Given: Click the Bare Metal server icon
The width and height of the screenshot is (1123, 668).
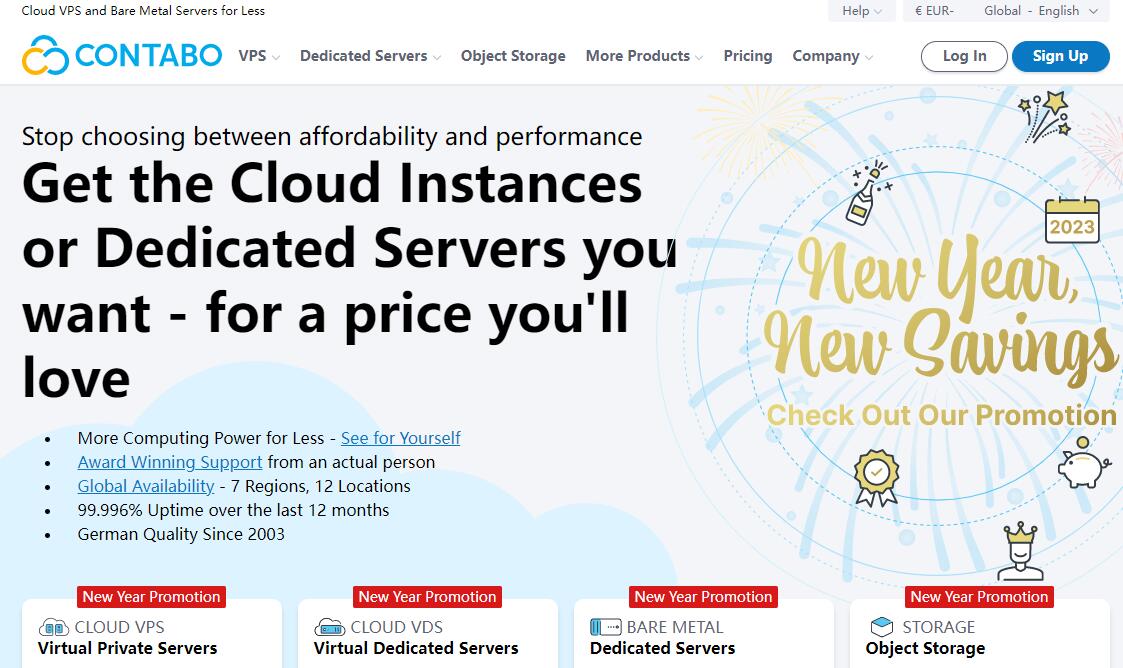Looking at the screenshot, I should click(x=605, y=628).
